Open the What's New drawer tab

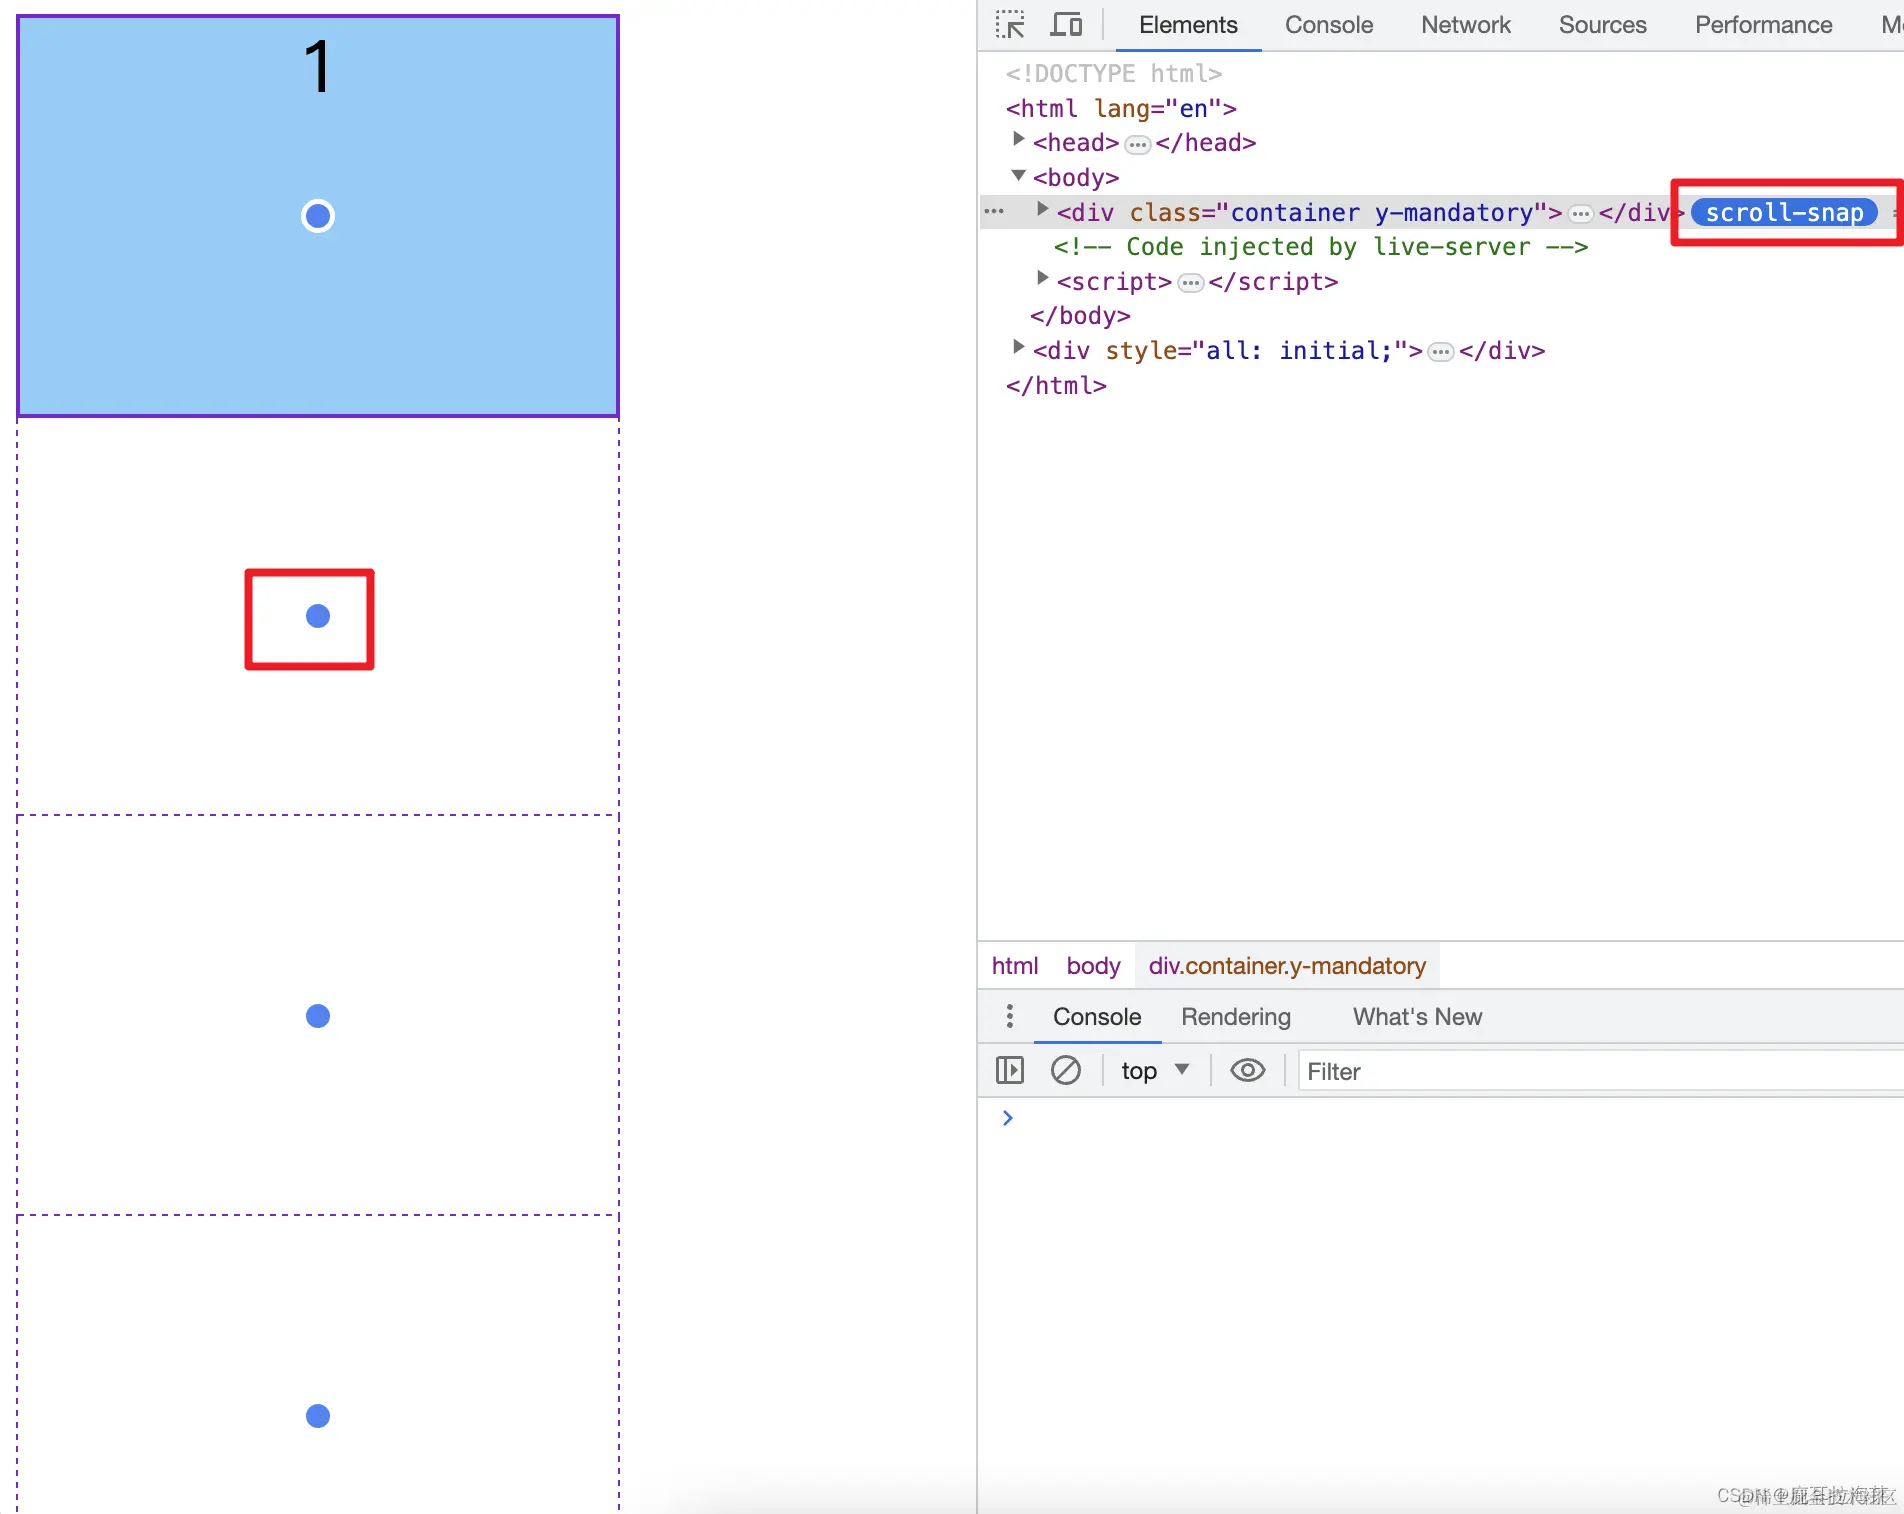[1417, 1017]
